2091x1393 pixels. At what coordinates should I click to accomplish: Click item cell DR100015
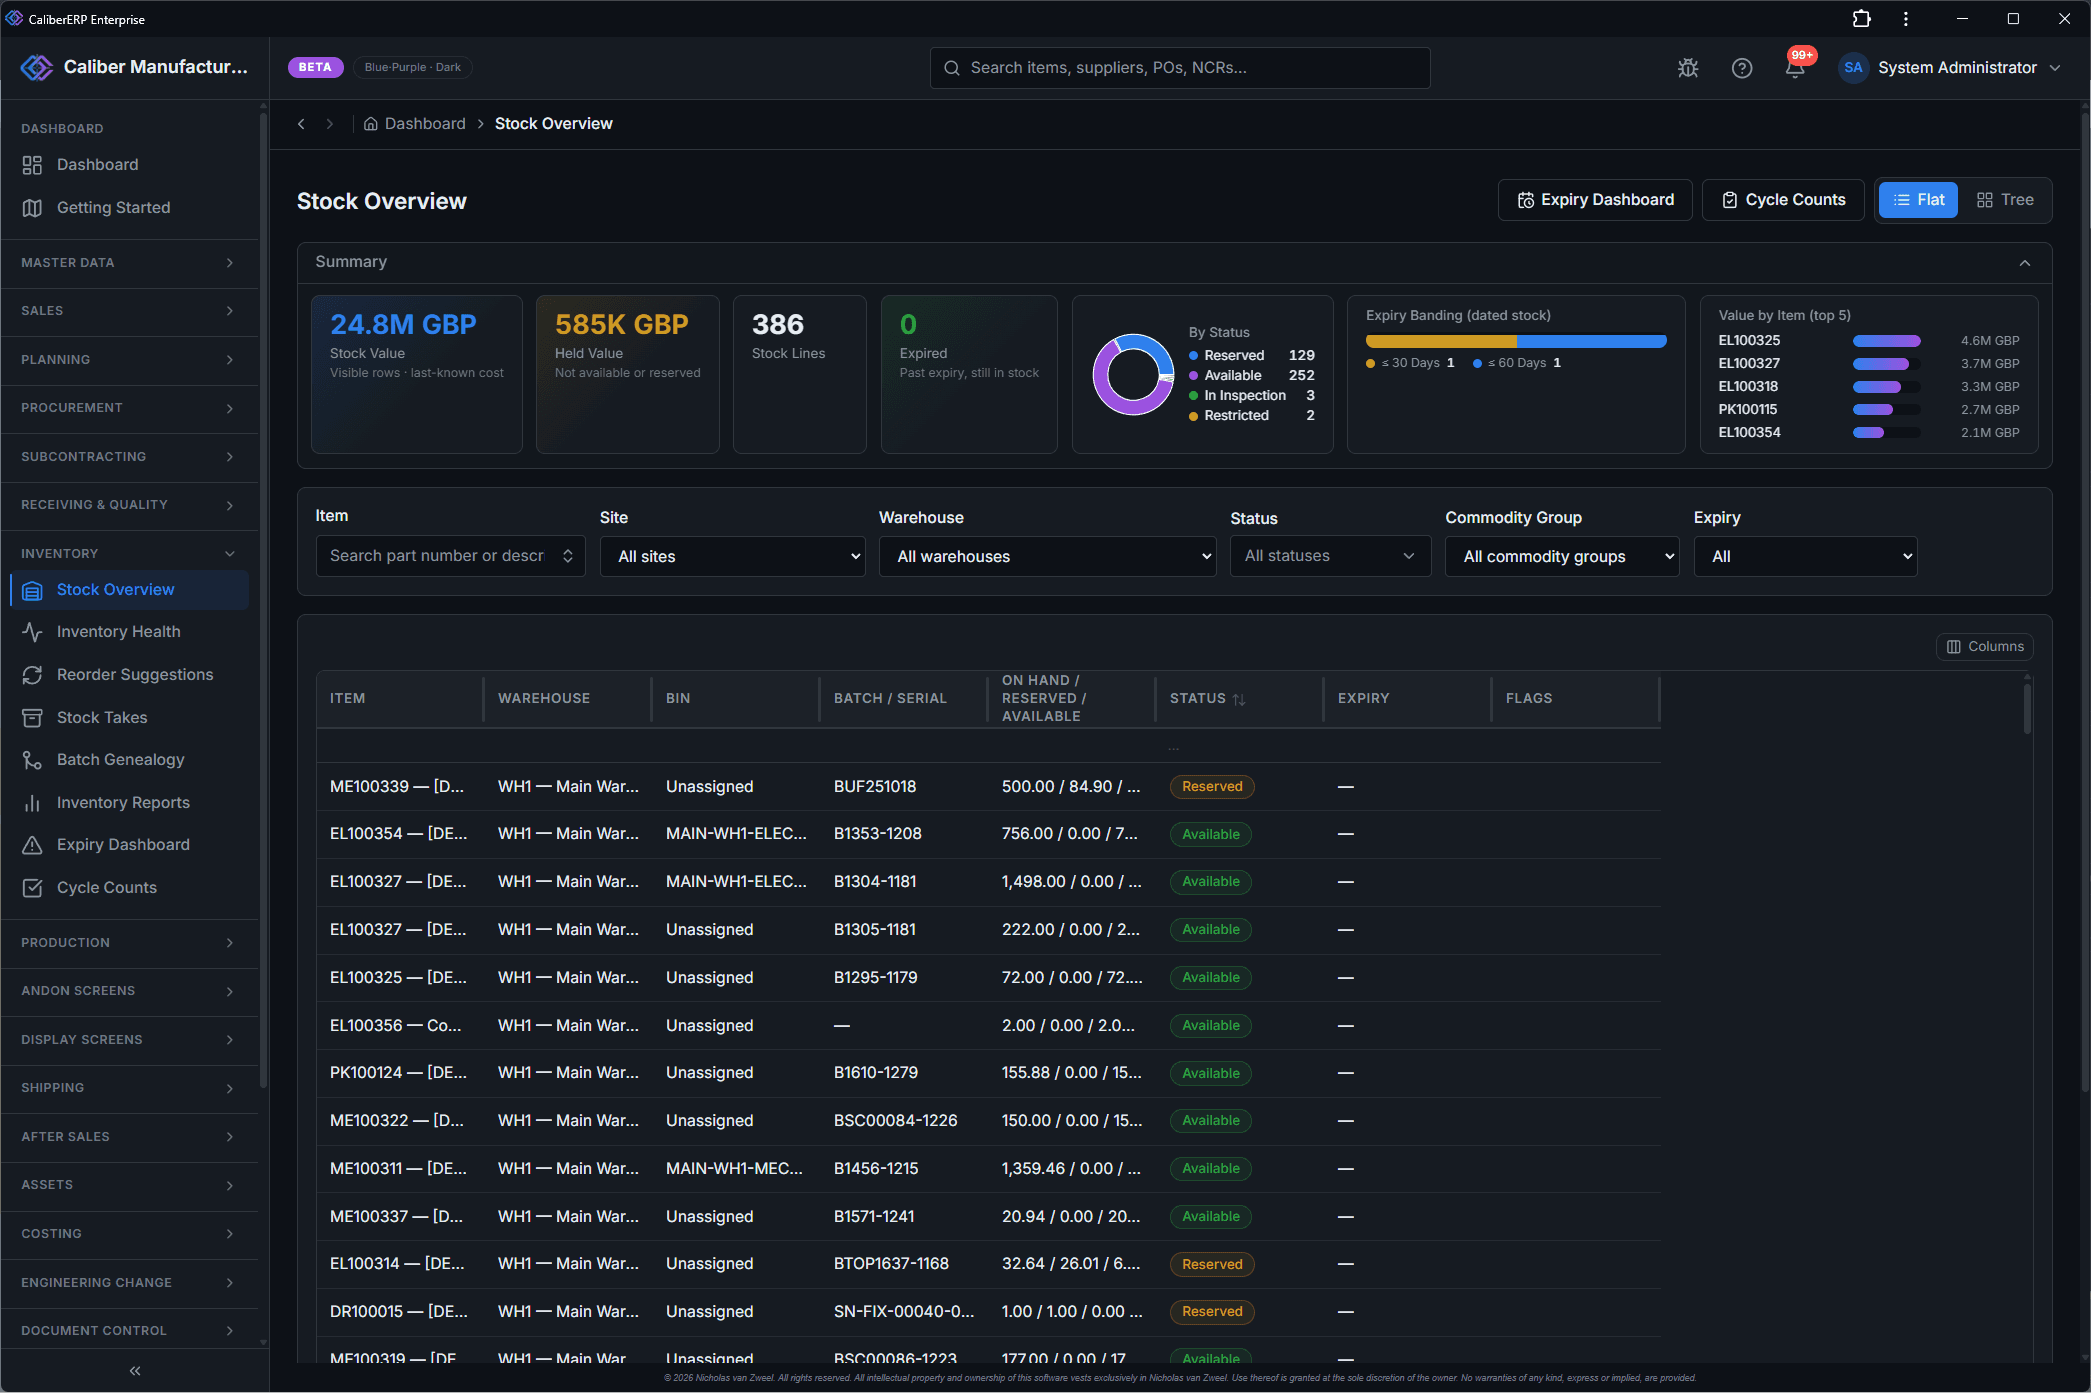pos(398,1312)
